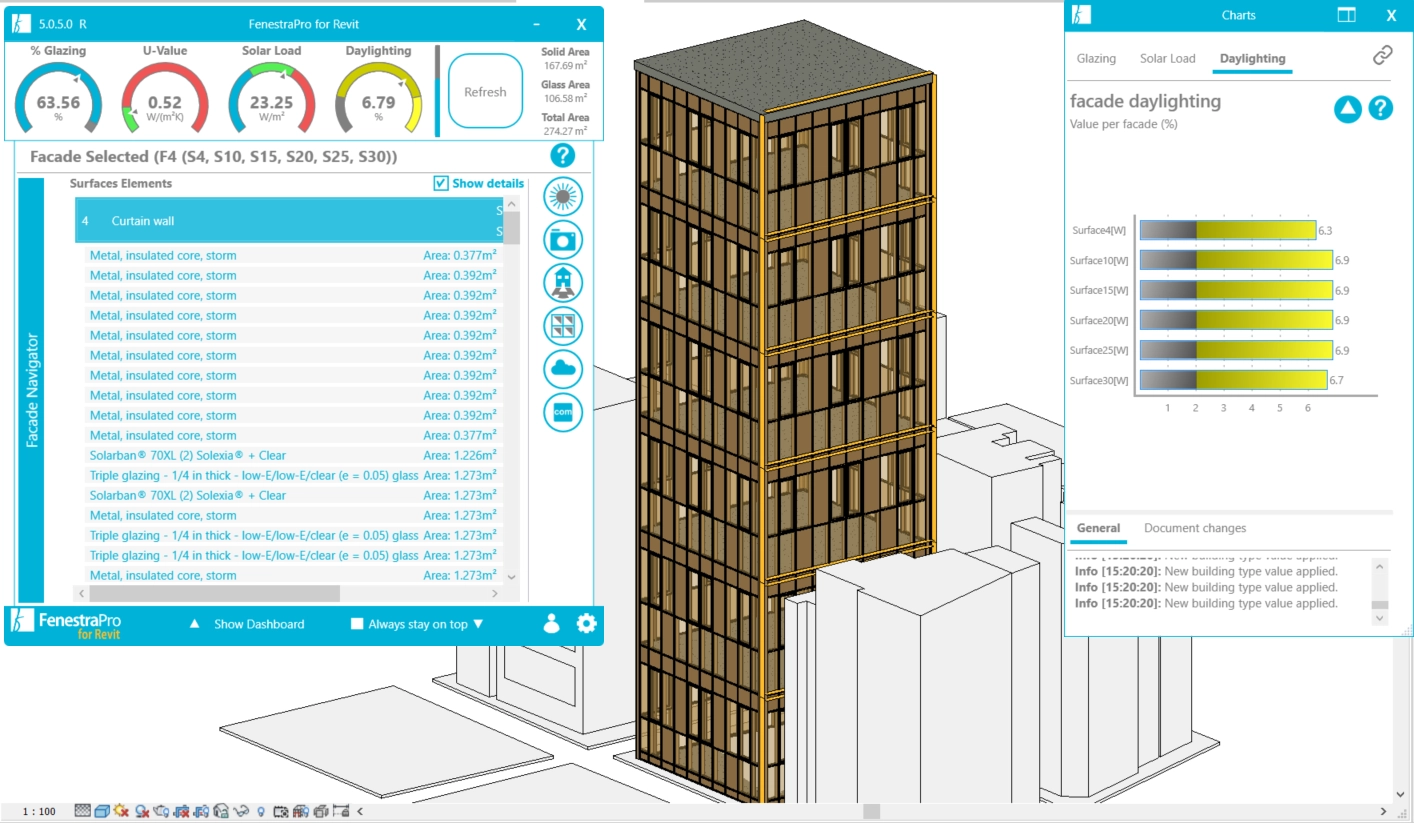Screen dimensions: 1414x823
Task: Open the facade daylighting help icon
Action: tap(1380, 108)
